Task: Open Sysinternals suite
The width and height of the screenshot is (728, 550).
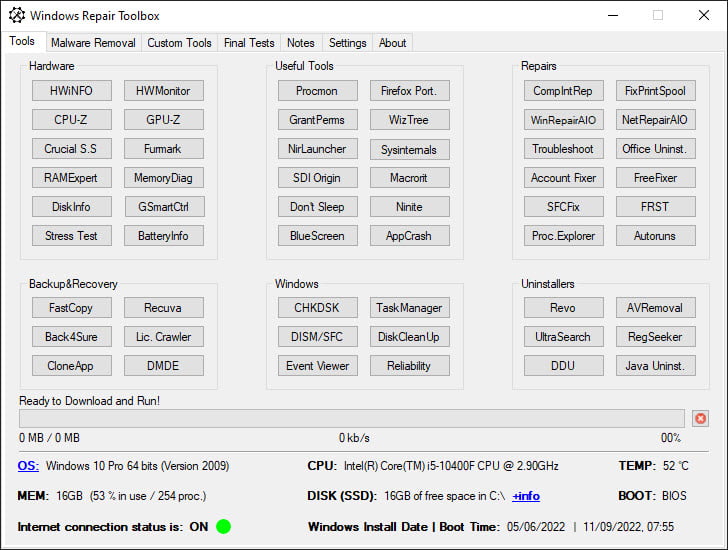Action: tap(410, 149)
